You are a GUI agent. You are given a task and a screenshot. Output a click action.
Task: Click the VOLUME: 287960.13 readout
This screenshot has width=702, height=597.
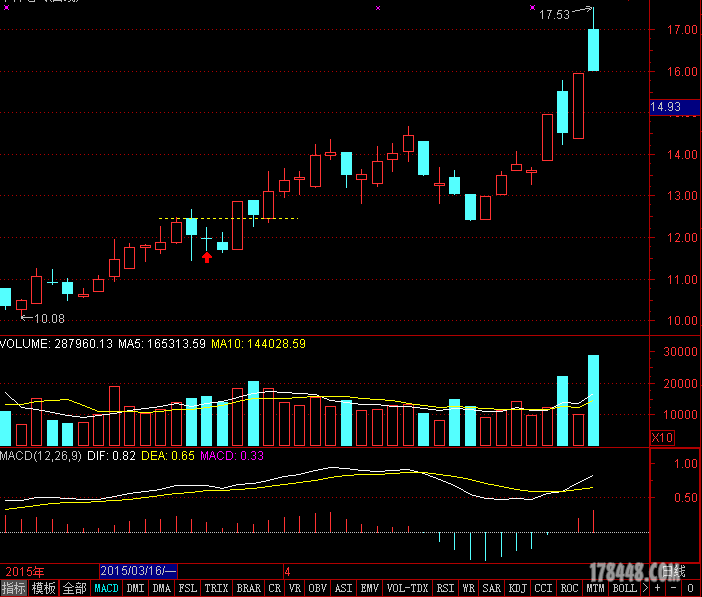point(56,344)
